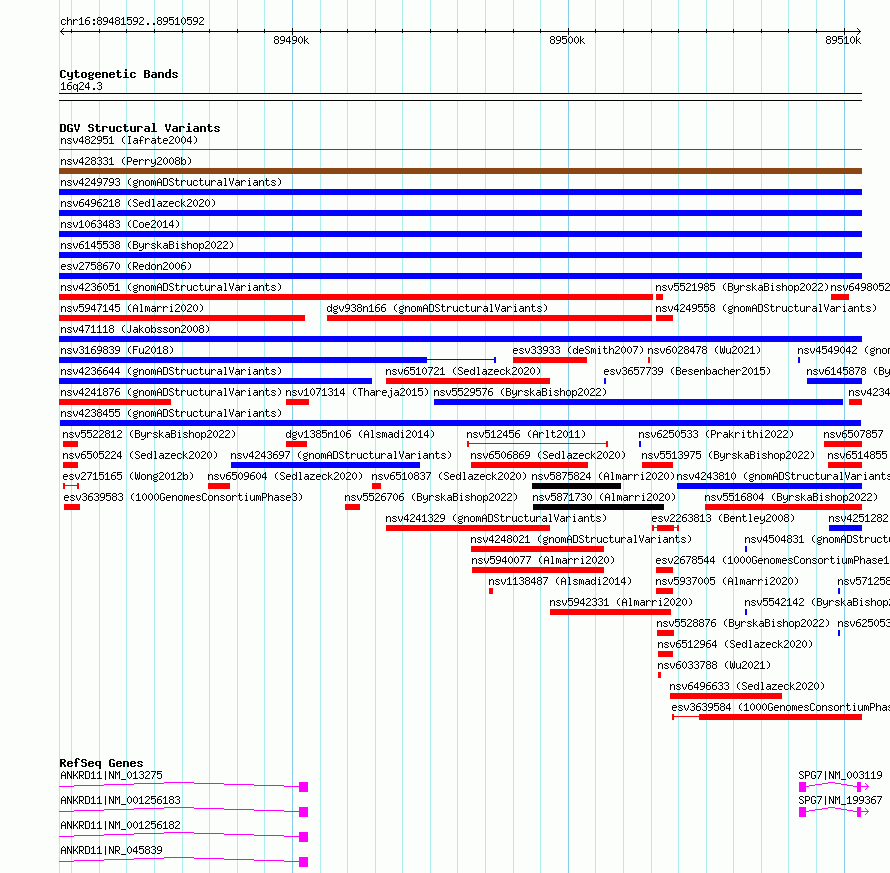Select the nsv6145538 (ByrskaBishop2022) label
Screen dimensions: 890x873
point(147,245)
